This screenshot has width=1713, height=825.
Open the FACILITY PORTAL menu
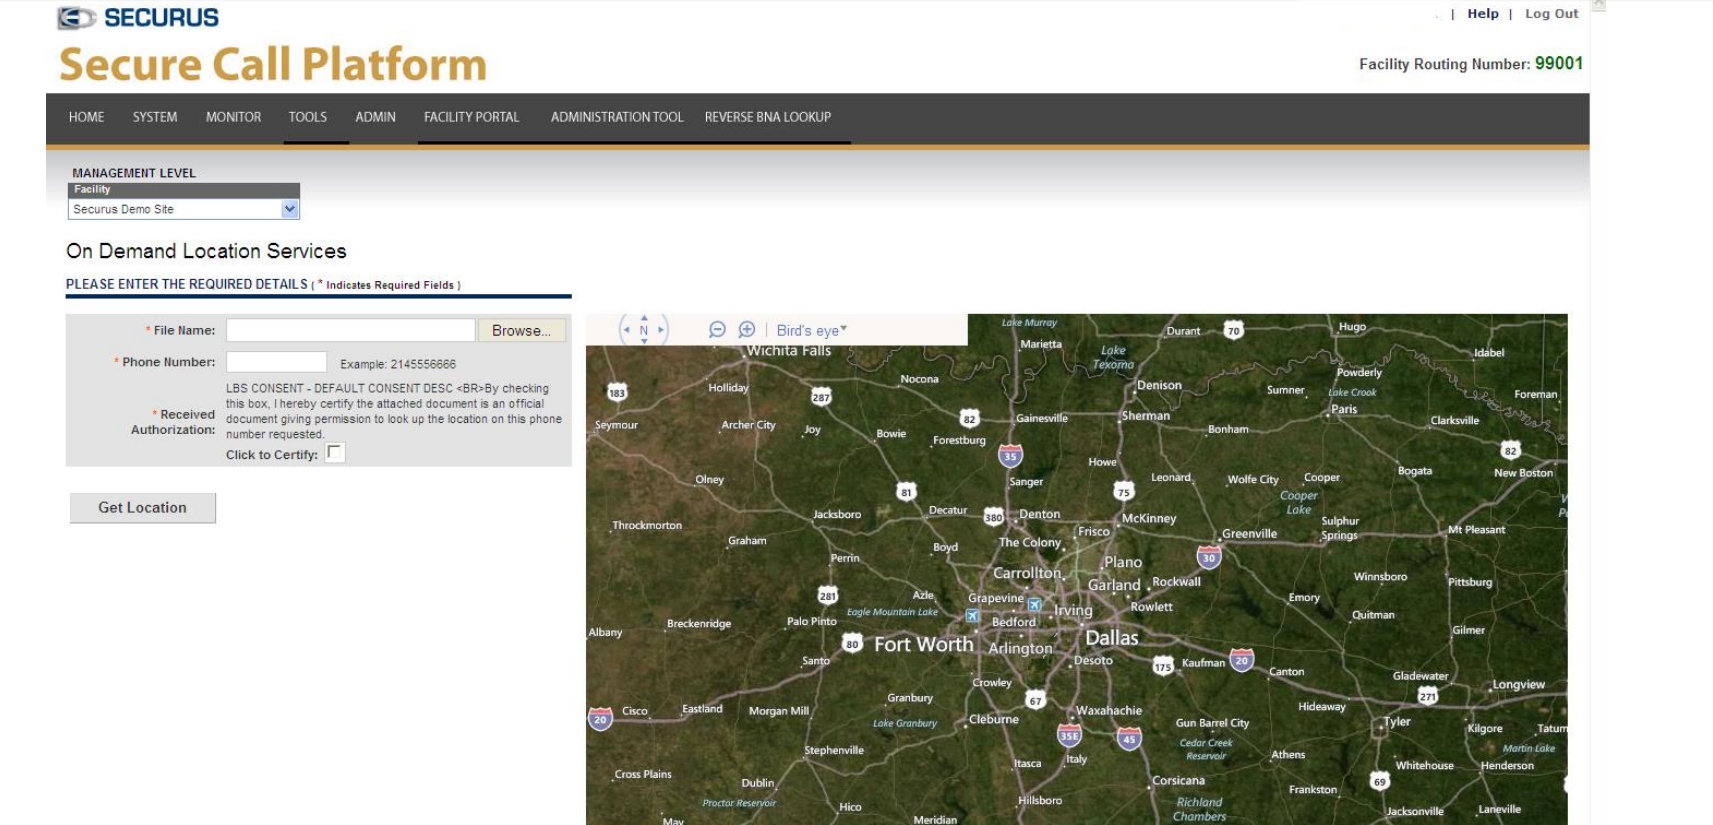click(x=471, y=117)
